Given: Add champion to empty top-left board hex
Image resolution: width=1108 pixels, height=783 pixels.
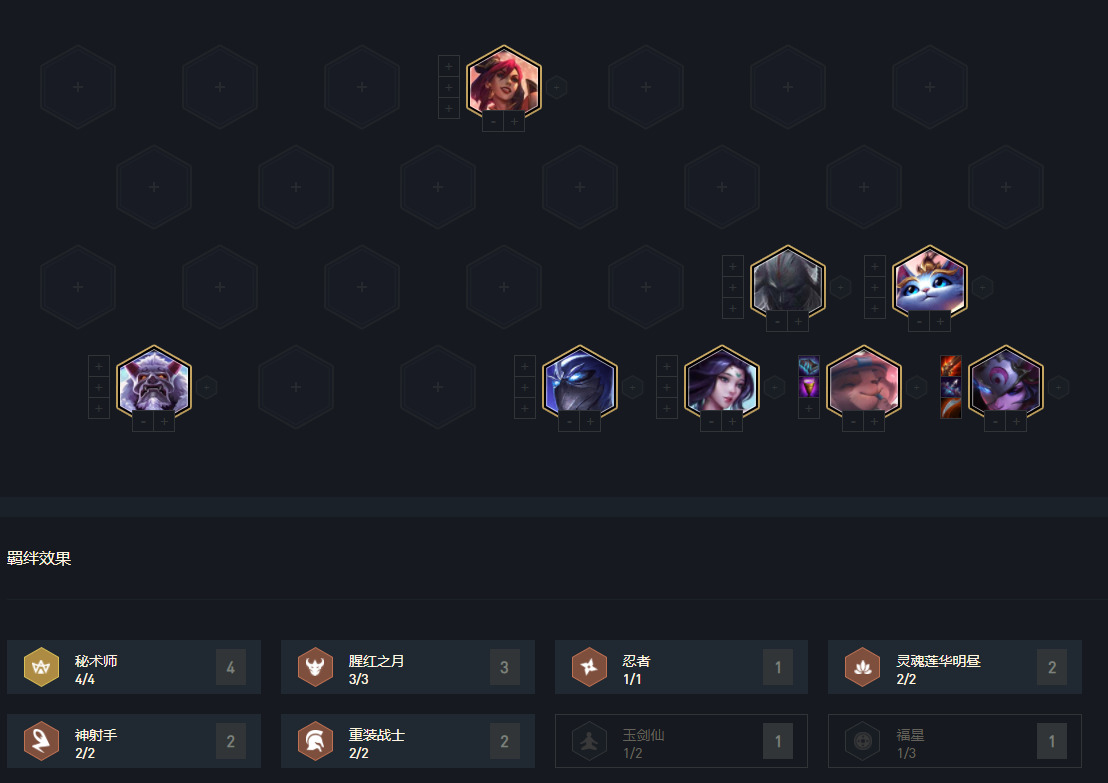Looking at the screenshot, I should (x=78, y=87).
